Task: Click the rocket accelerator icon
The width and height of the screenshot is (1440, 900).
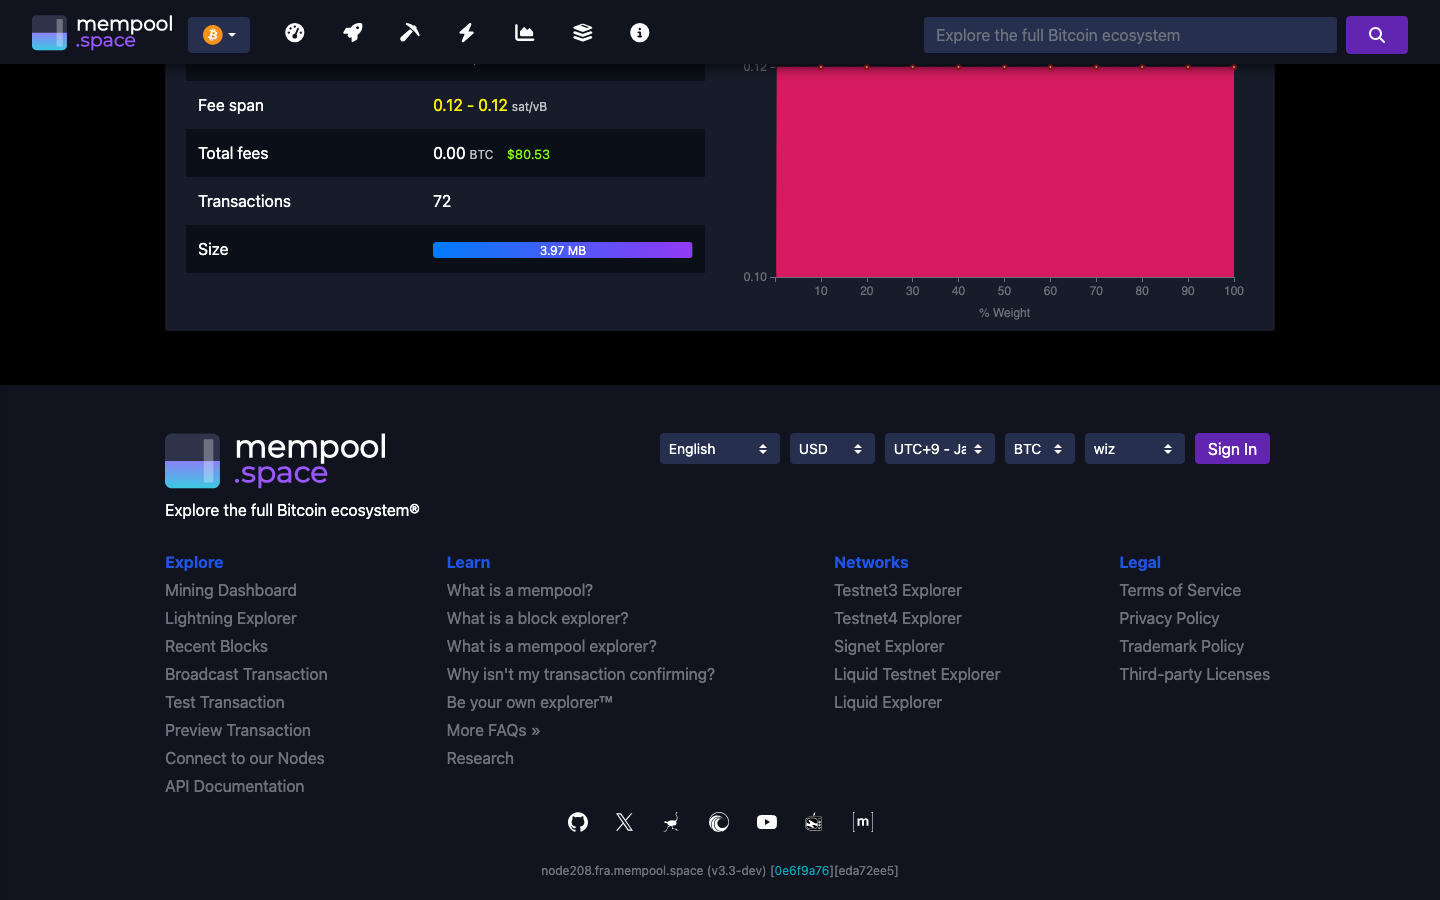Action: click(352, 32)
